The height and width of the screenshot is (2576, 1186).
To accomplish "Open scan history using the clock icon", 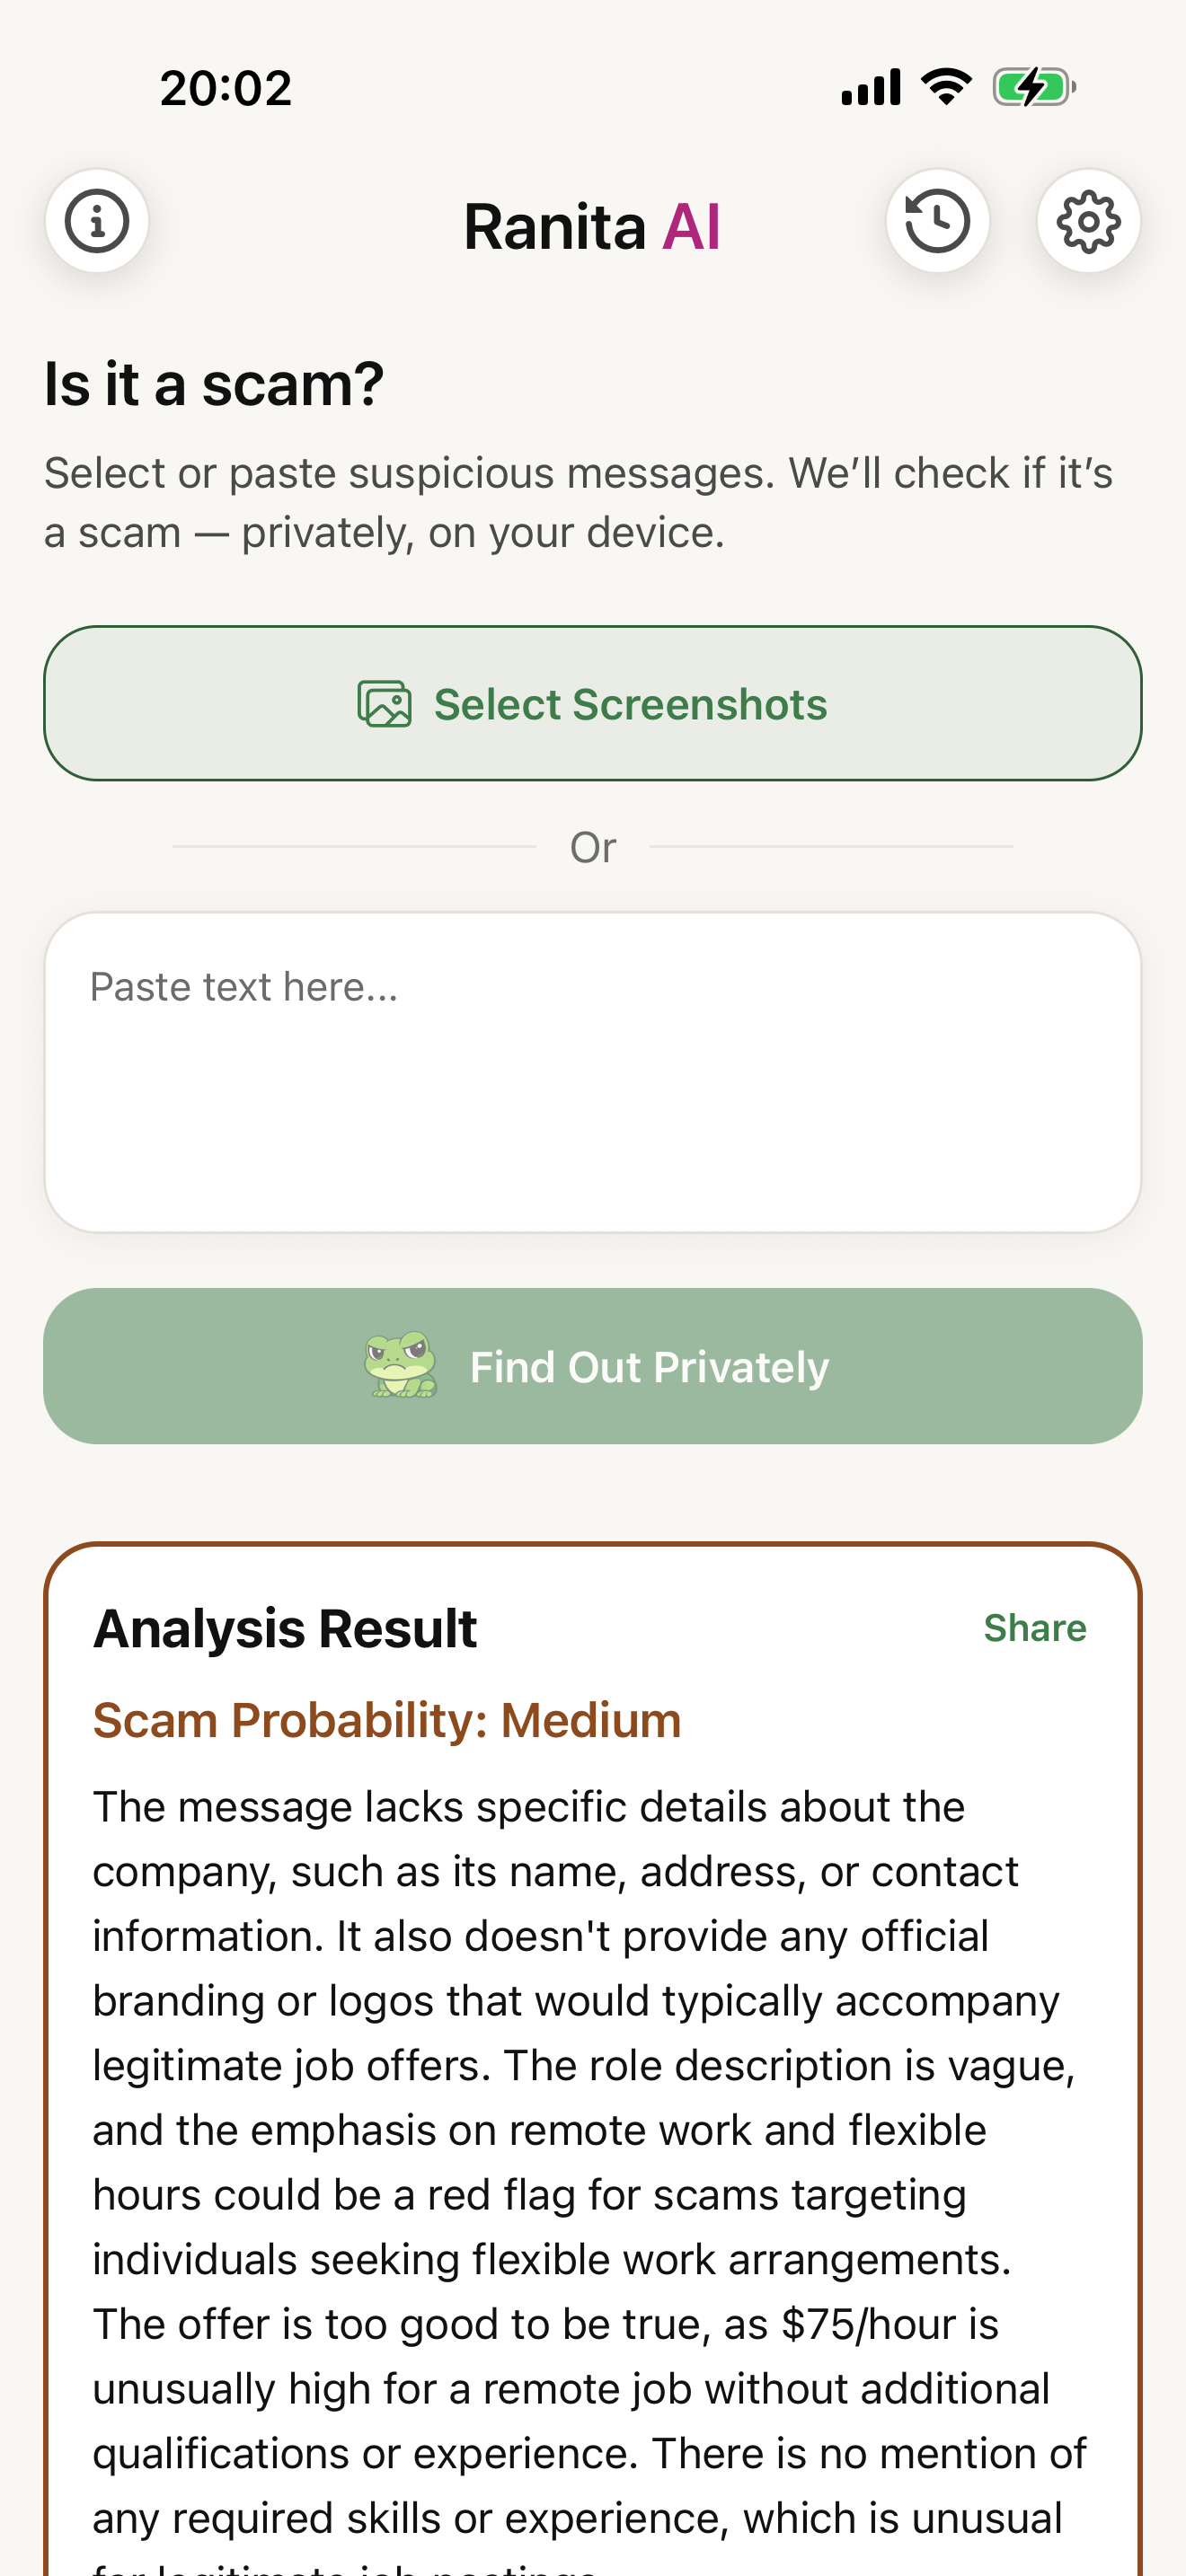I will click(937, 220).
